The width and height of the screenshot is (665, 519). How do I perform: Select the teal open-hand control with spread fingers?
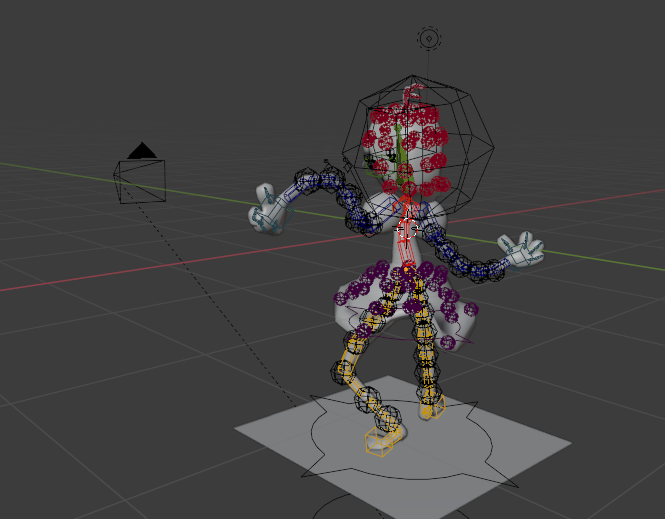click(523, 250)
